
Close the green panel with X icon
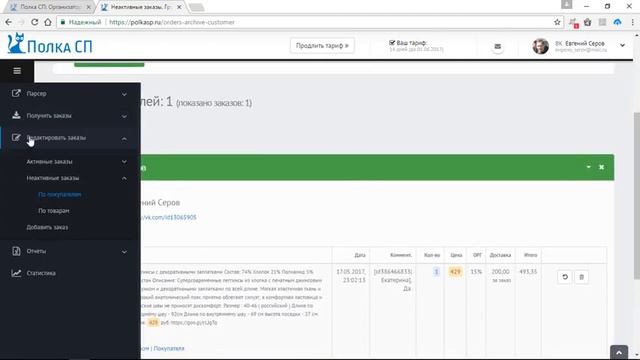coord(601,167)
